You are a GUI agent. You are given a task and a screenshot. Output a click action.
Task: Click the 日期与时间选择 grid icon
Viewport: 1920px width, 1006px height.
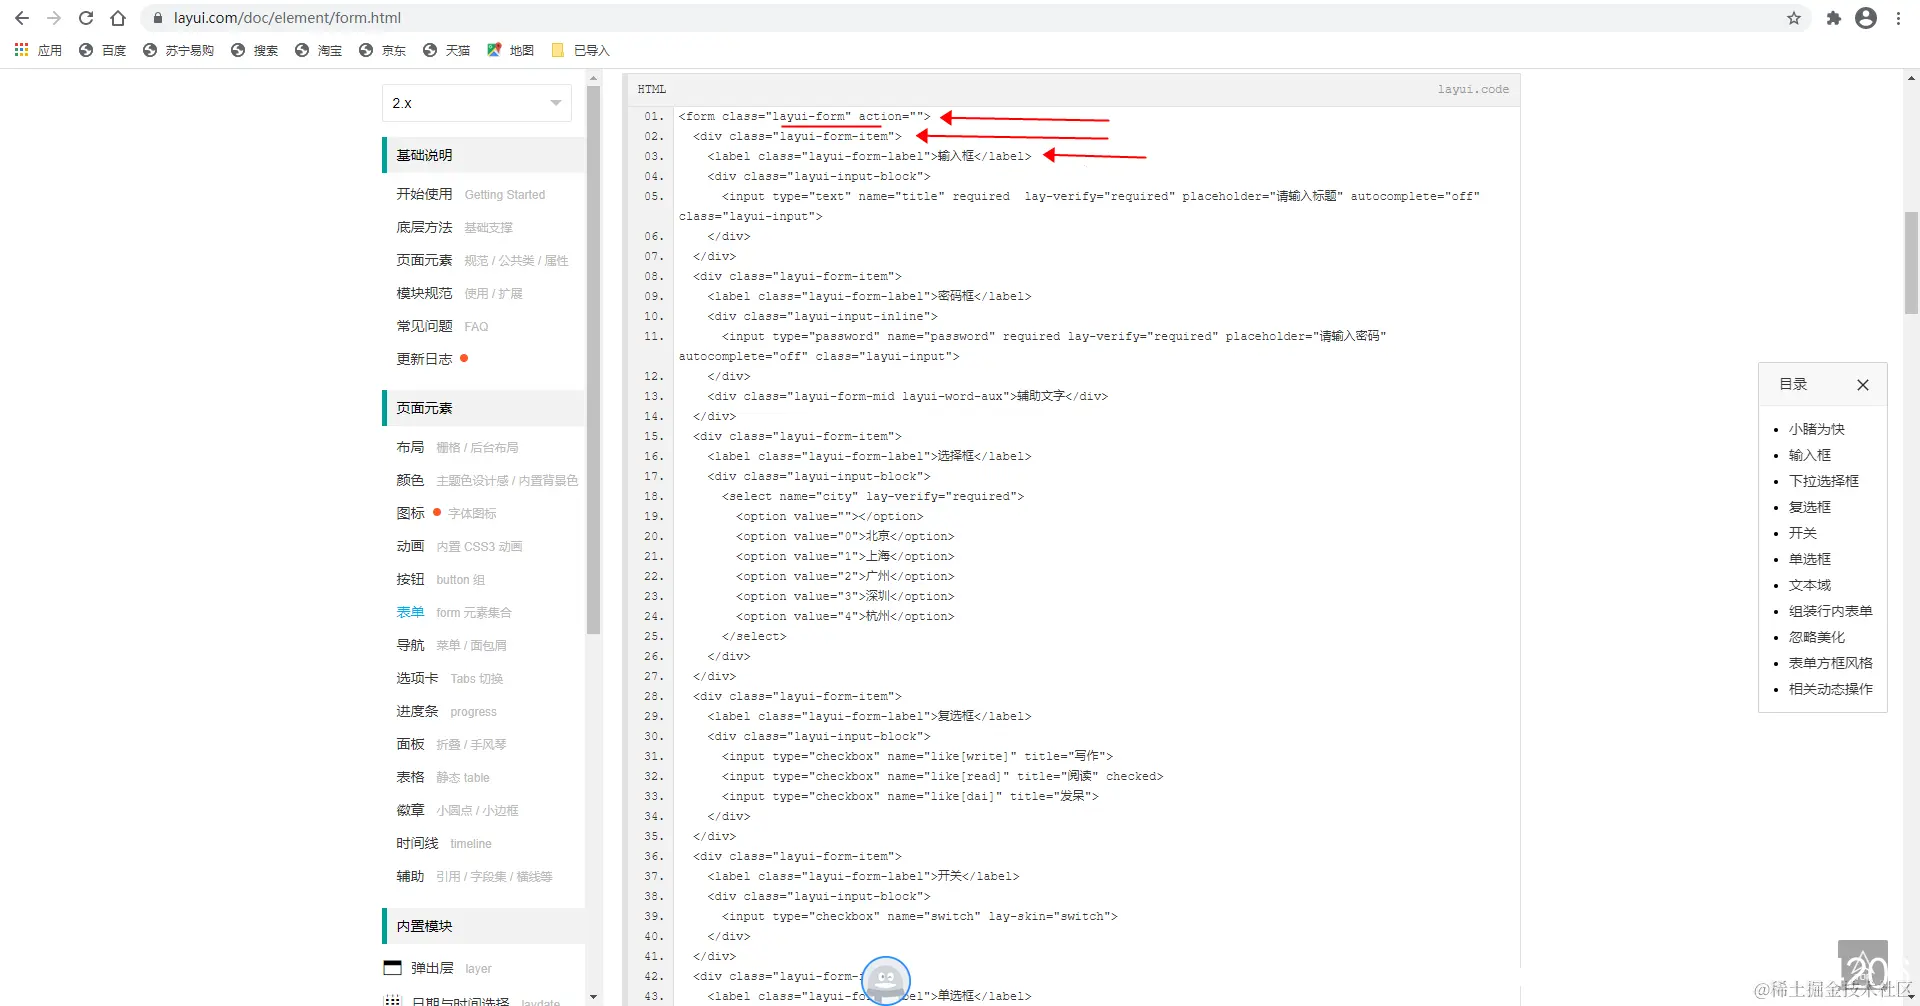tap(392, 1000)
